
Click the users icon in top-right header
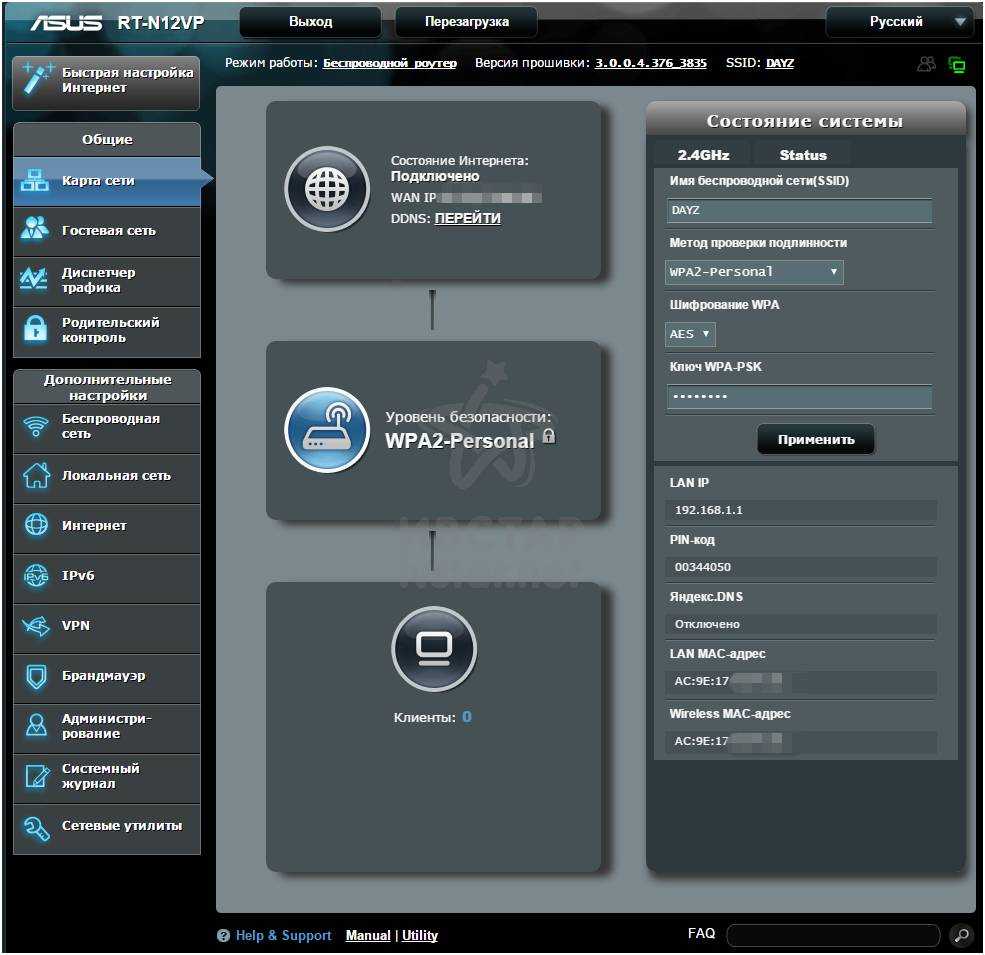(x=927, y=64)
